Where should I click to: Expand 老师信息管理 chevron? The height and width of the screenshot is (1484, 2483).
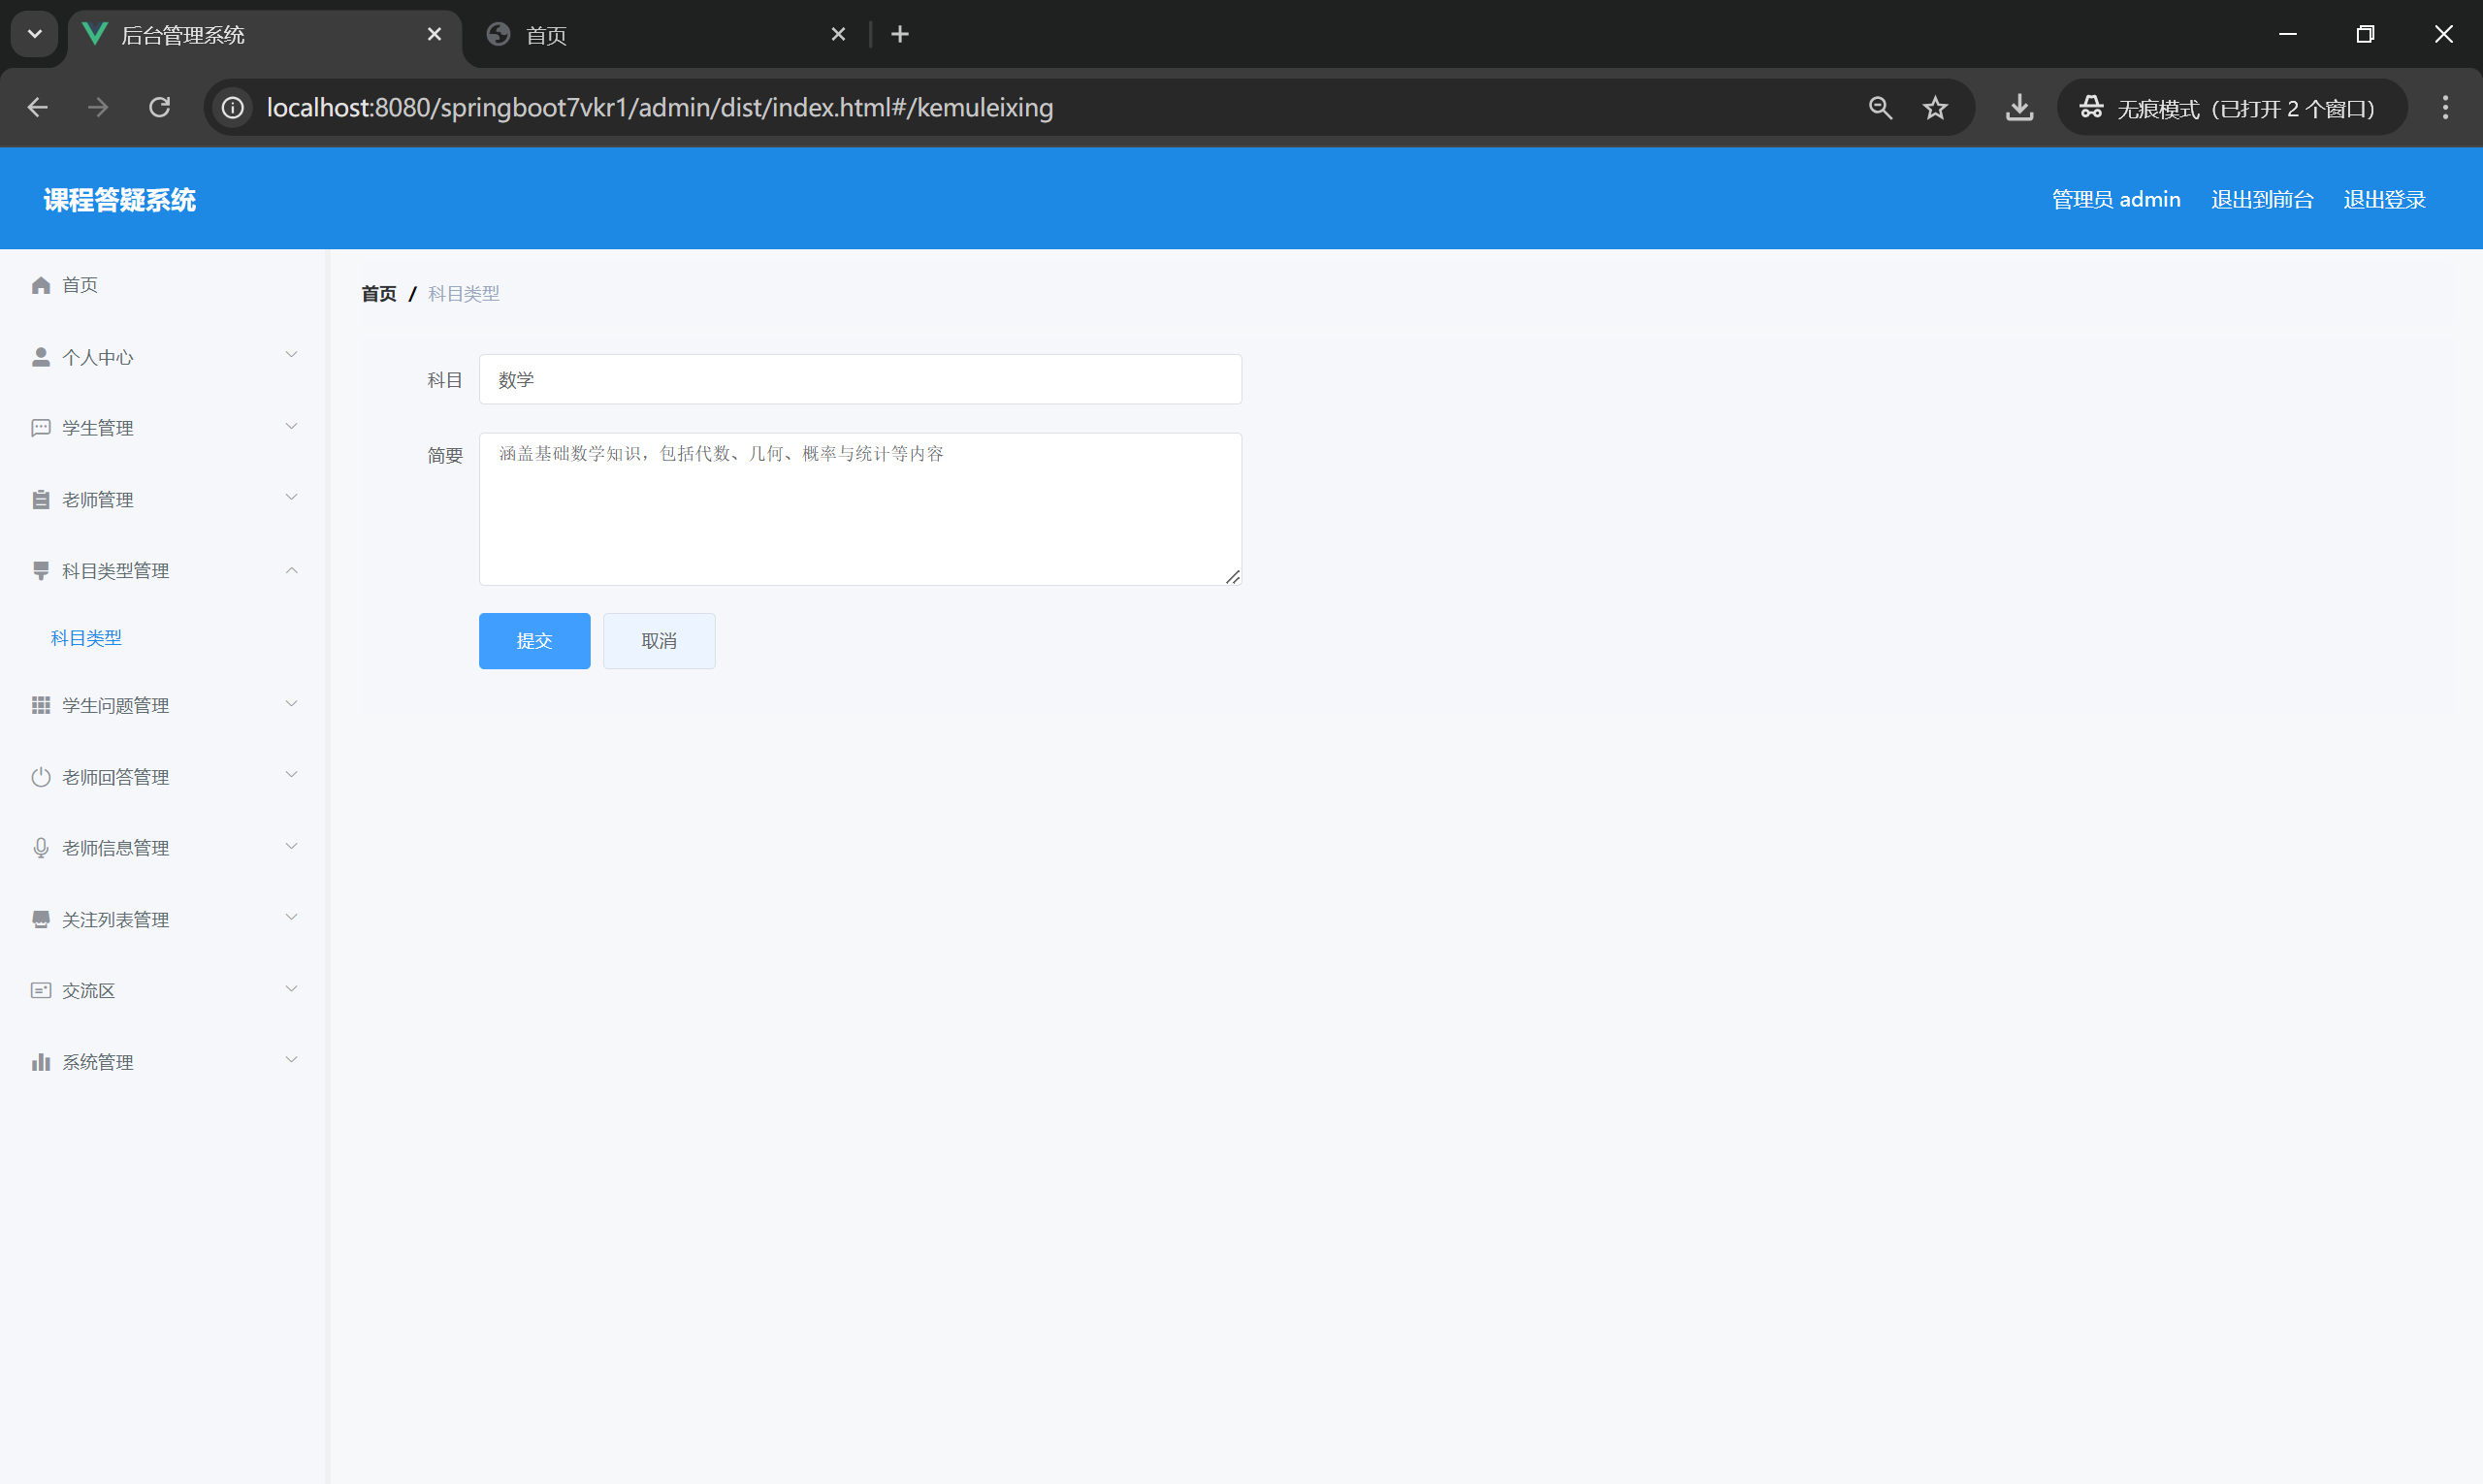pos(292,847)
